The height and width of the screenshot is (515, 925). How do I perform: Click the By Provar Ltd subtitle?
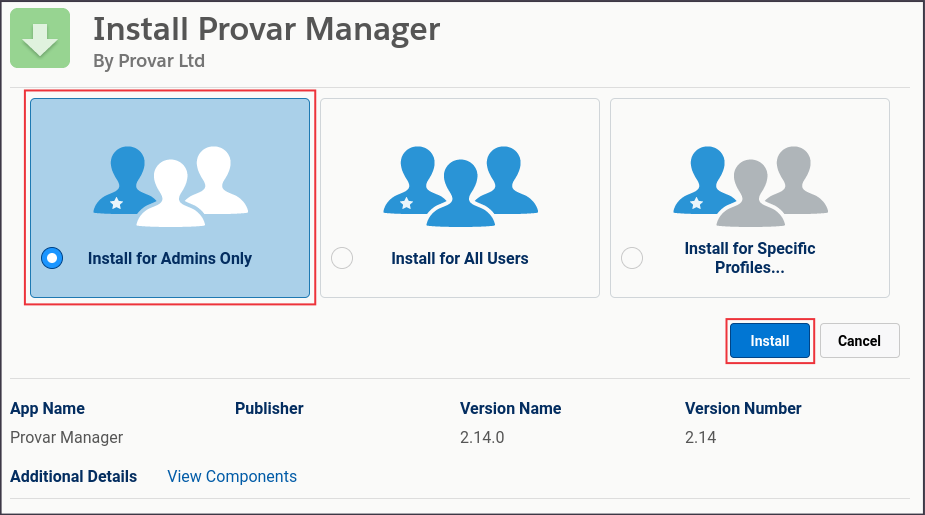click(149, 61)
